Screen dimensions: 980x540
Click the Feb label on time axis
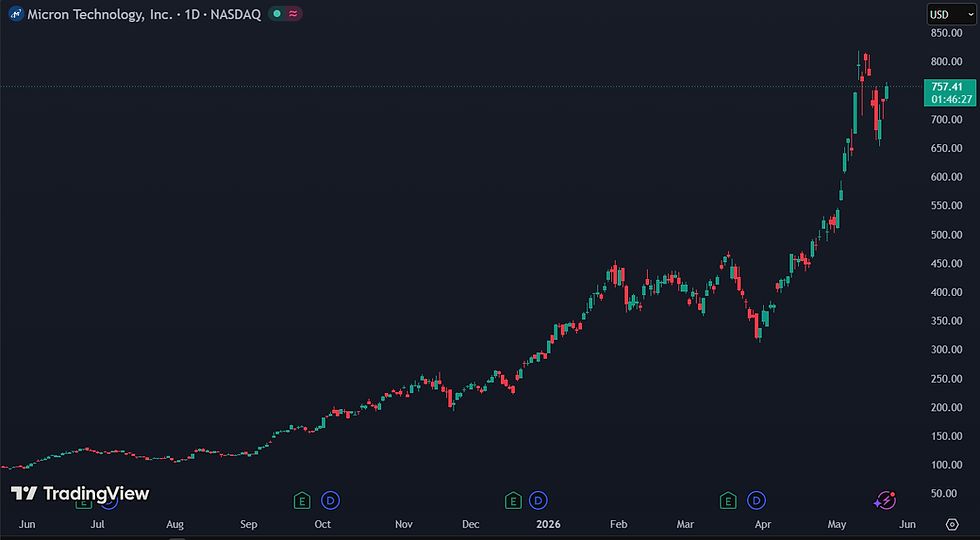coord(618,524)
